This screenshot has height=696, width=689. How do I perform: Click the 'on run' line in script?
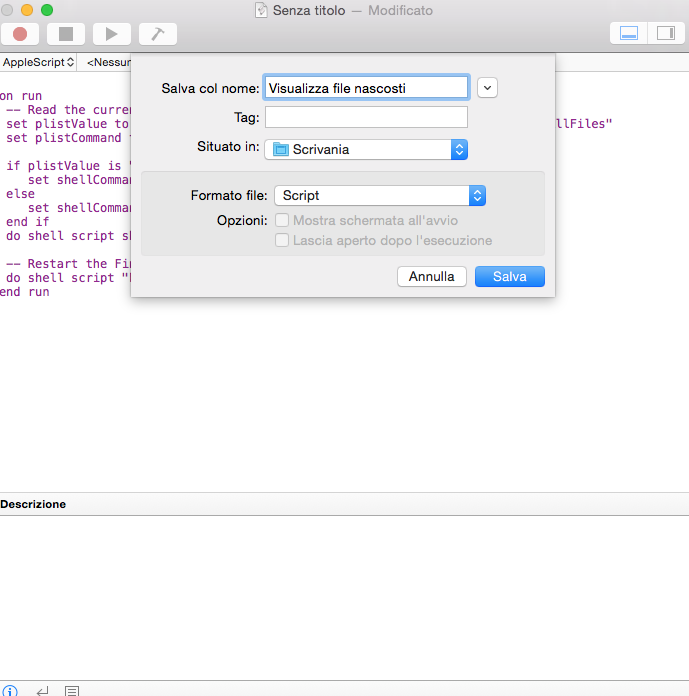[x=21, y=96]
